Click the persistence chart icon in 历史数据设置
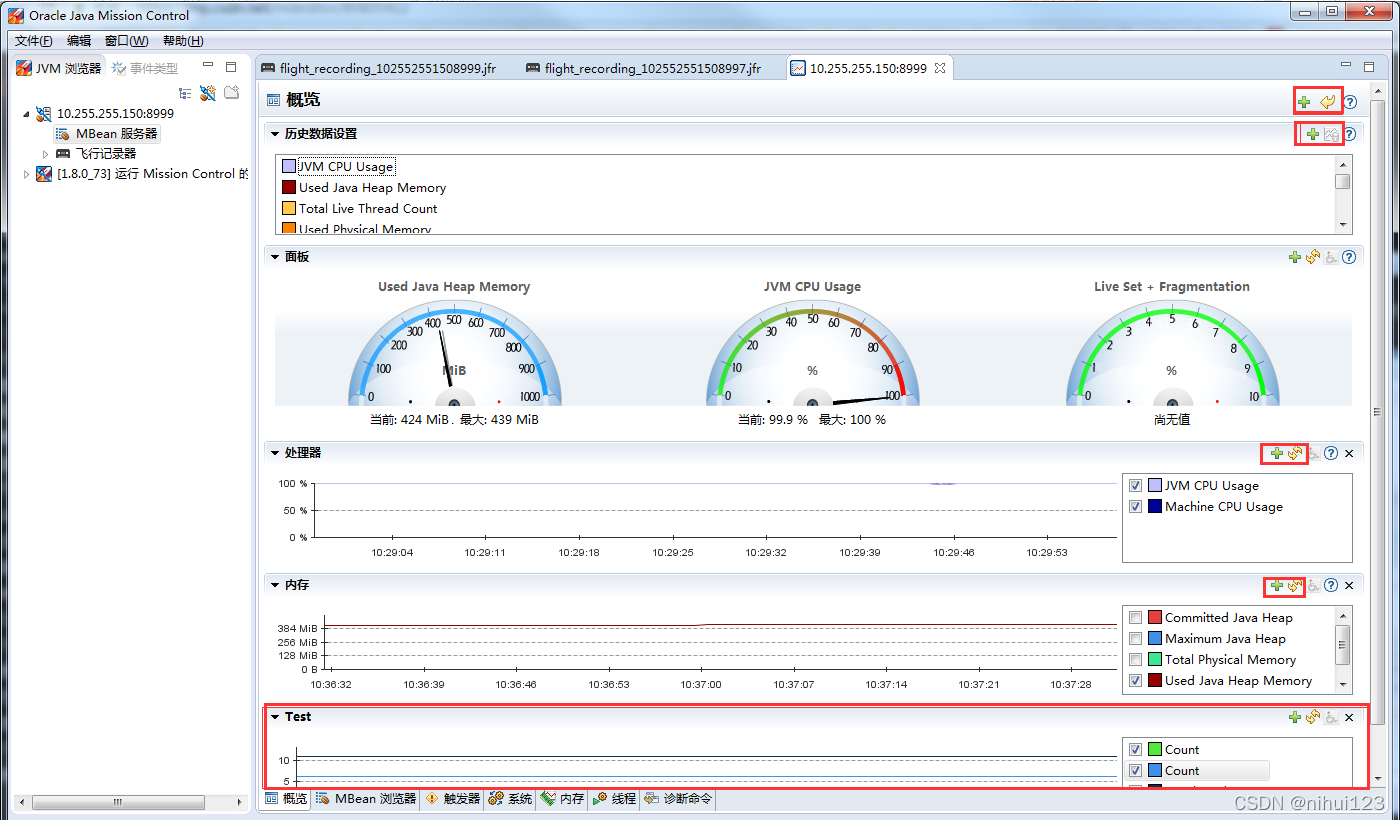 coord(1331,134)
